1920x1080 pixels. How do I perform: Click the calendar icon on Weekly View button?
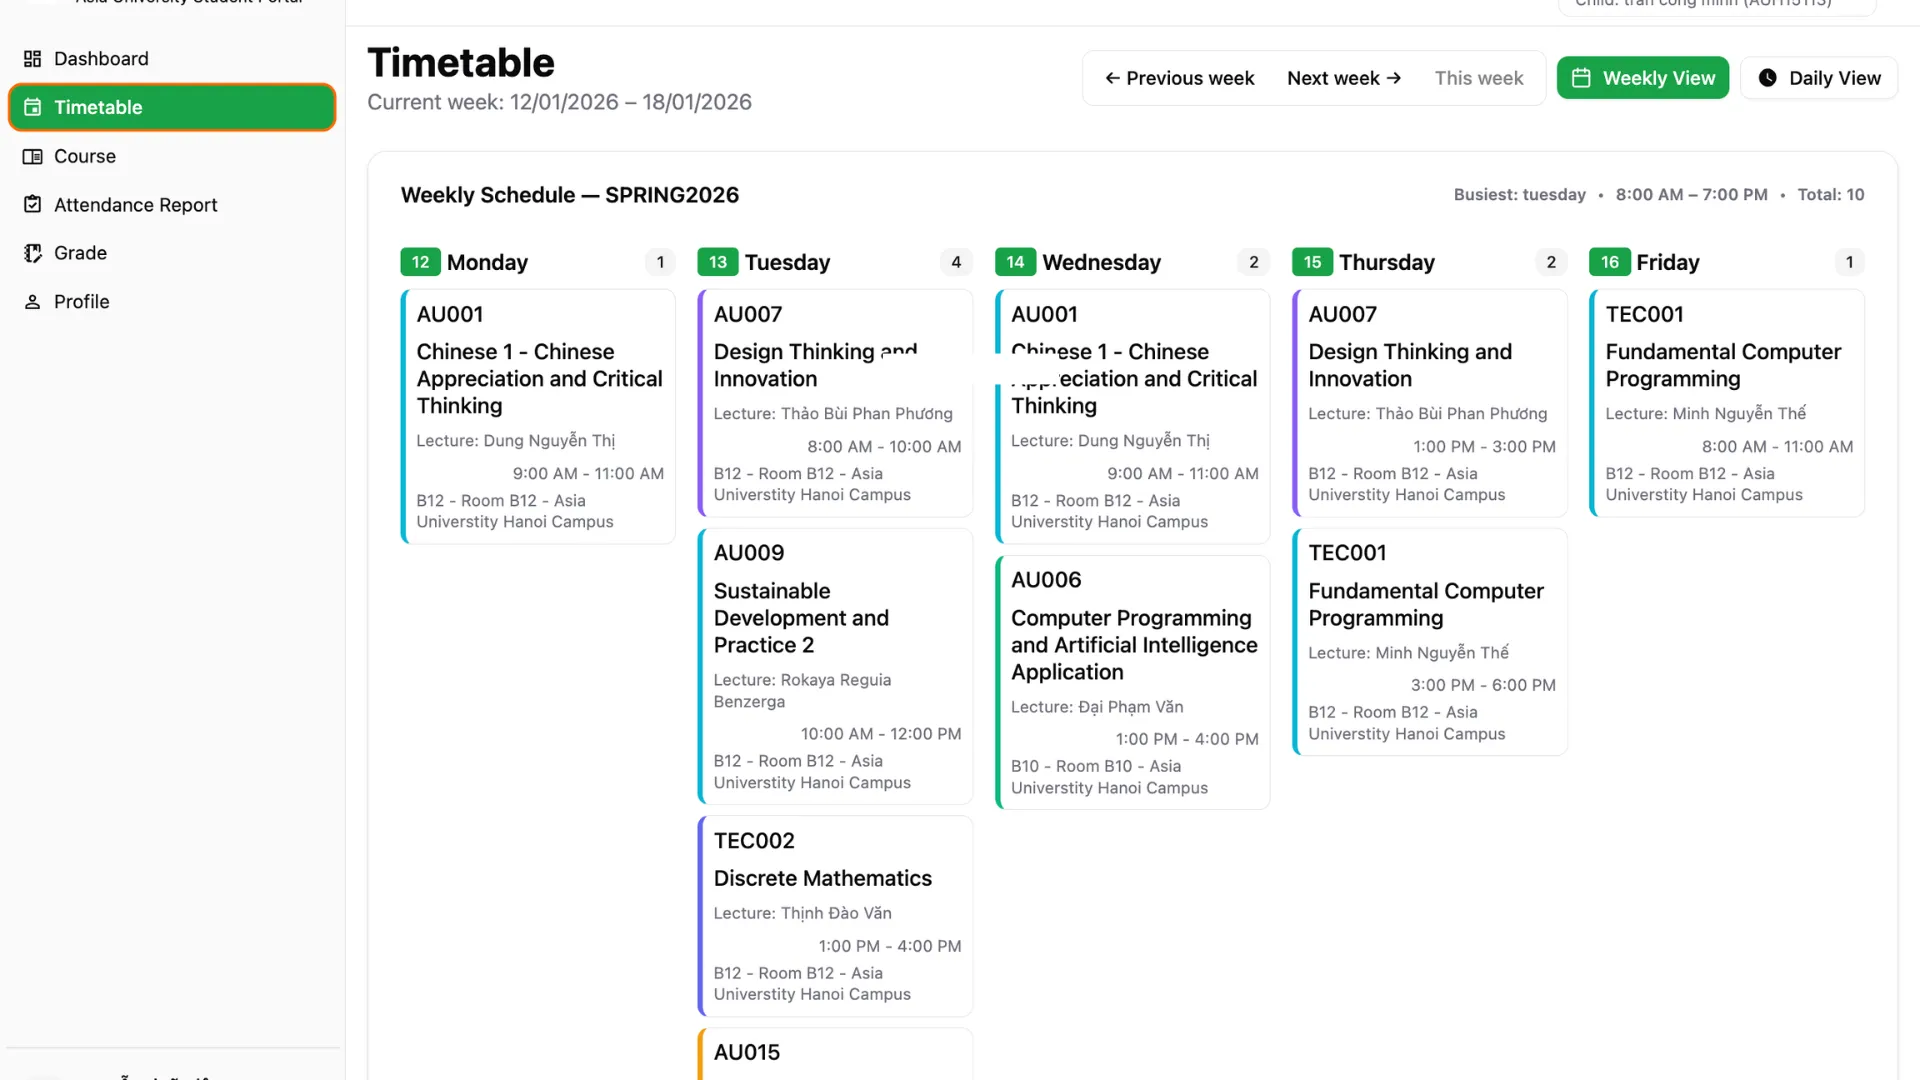[1581, 77]
